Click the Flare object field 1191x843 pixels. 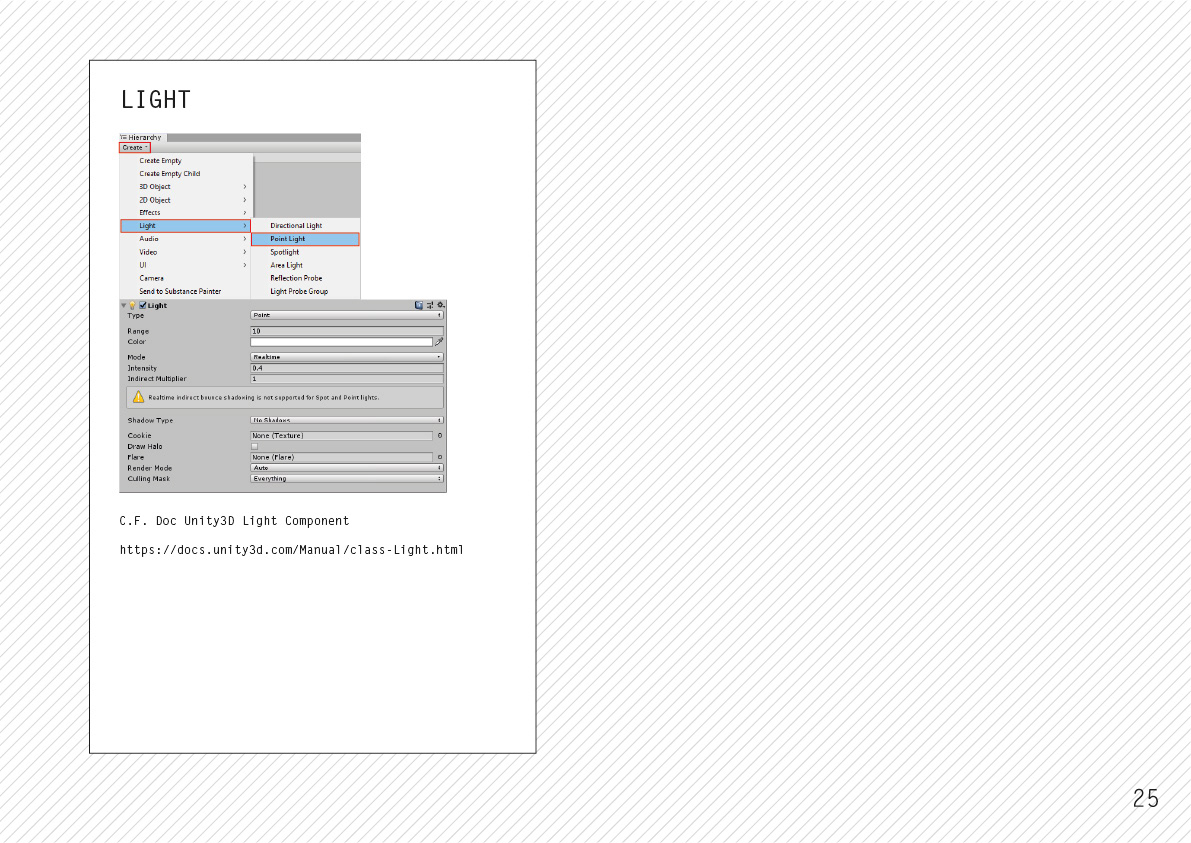coord(342,457)
